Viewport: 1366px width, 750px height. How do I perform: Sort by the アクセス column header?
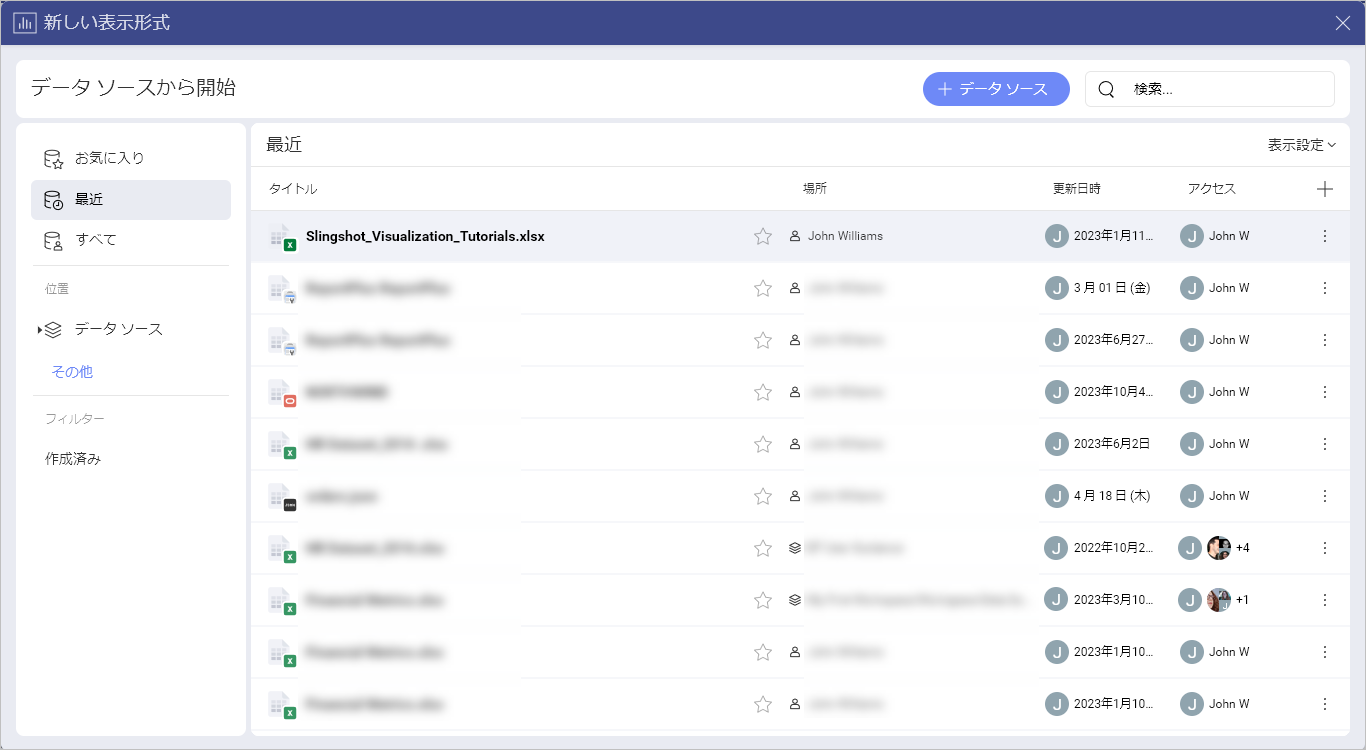pos(1212,189)
